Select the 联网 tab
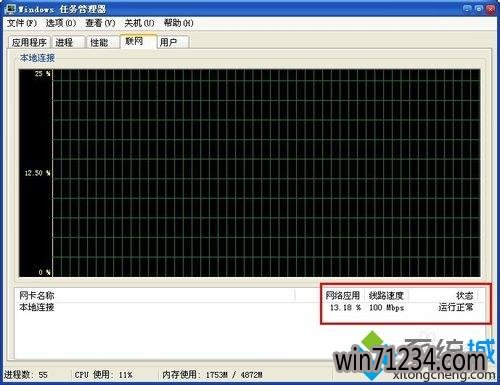This screenshot has width=500, height=385. [138, 41]
